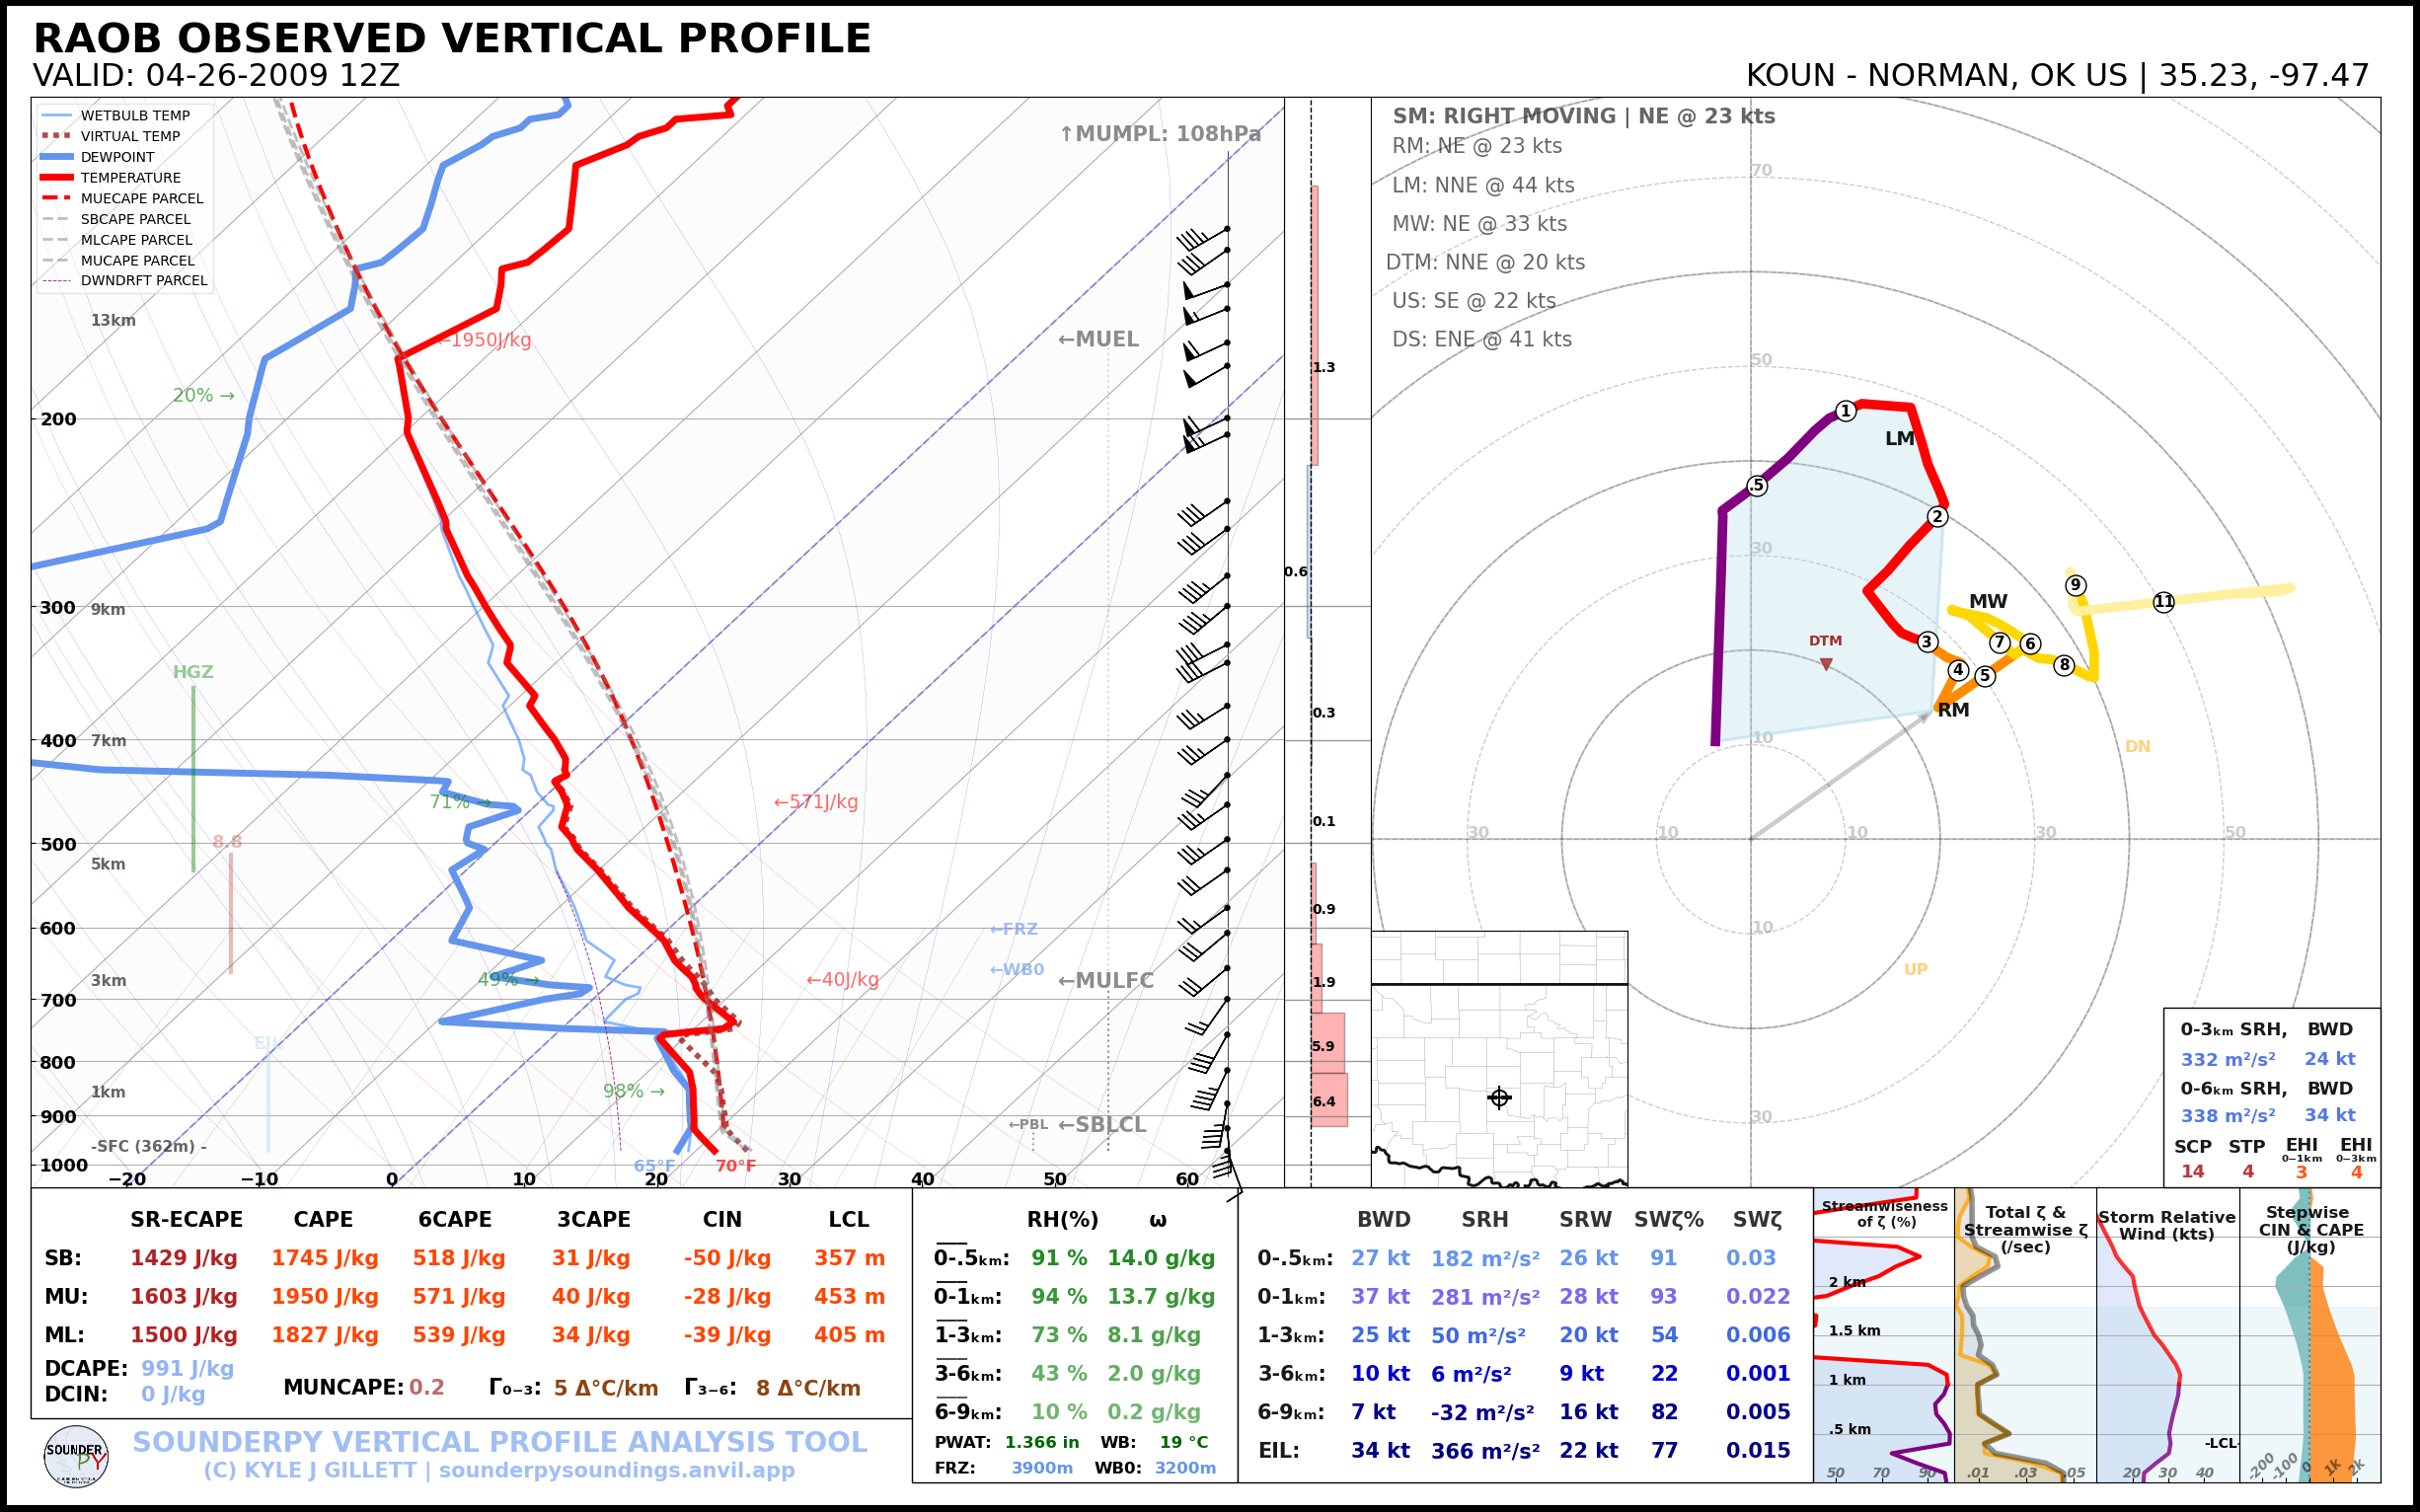Click the HGZ layer label
This screenshot has width=2420, height=1512.
click(x=193, y=672)
